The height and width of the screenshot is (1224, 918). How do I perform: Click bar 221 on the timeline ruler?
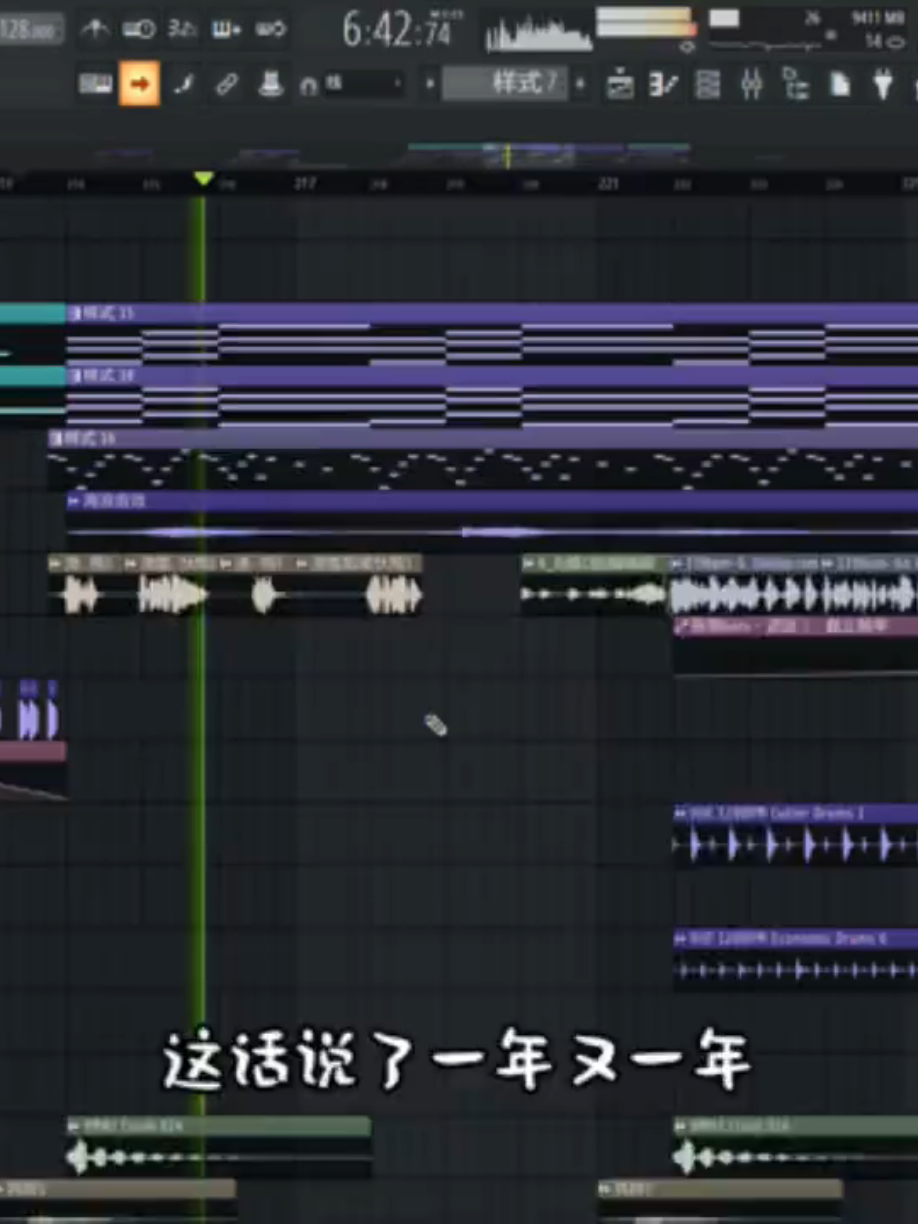[x=609, y=184]
